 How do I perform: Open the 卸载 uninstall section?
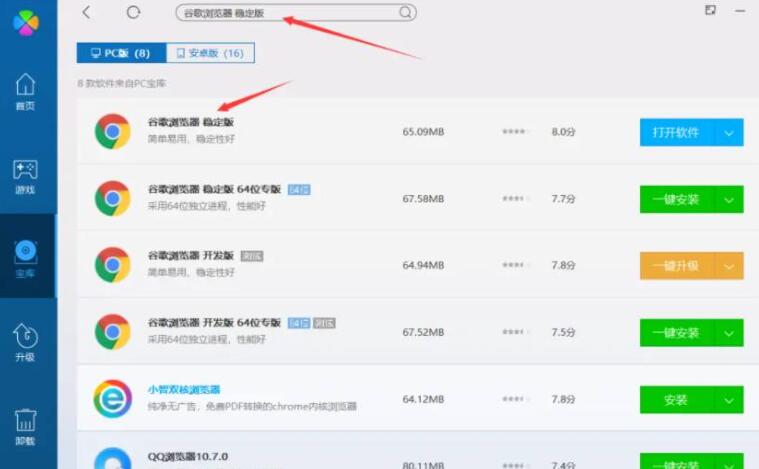pos(25,427)
